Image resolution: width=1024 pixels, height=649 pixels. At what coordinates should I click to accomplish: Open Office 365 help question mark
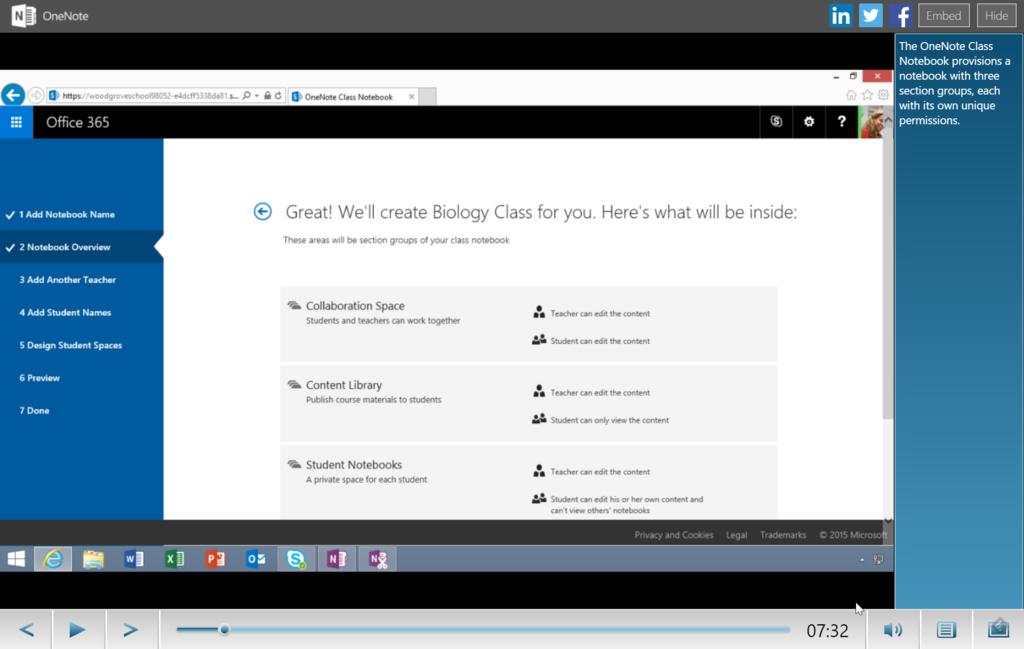click(841, 121)
